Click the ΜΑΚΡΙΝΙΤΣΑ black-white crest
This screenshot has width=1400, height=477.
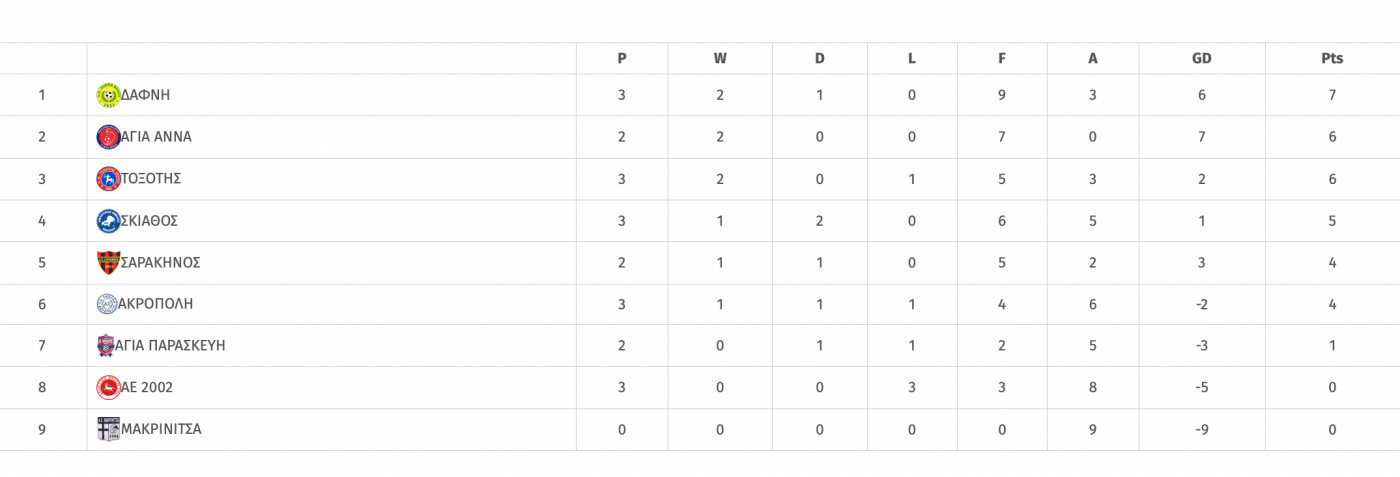tap(108, 430)
